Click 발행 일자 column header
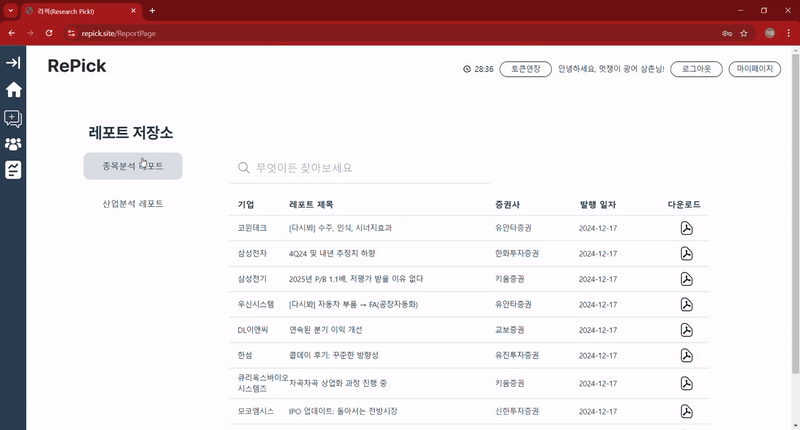 point(598,205)
